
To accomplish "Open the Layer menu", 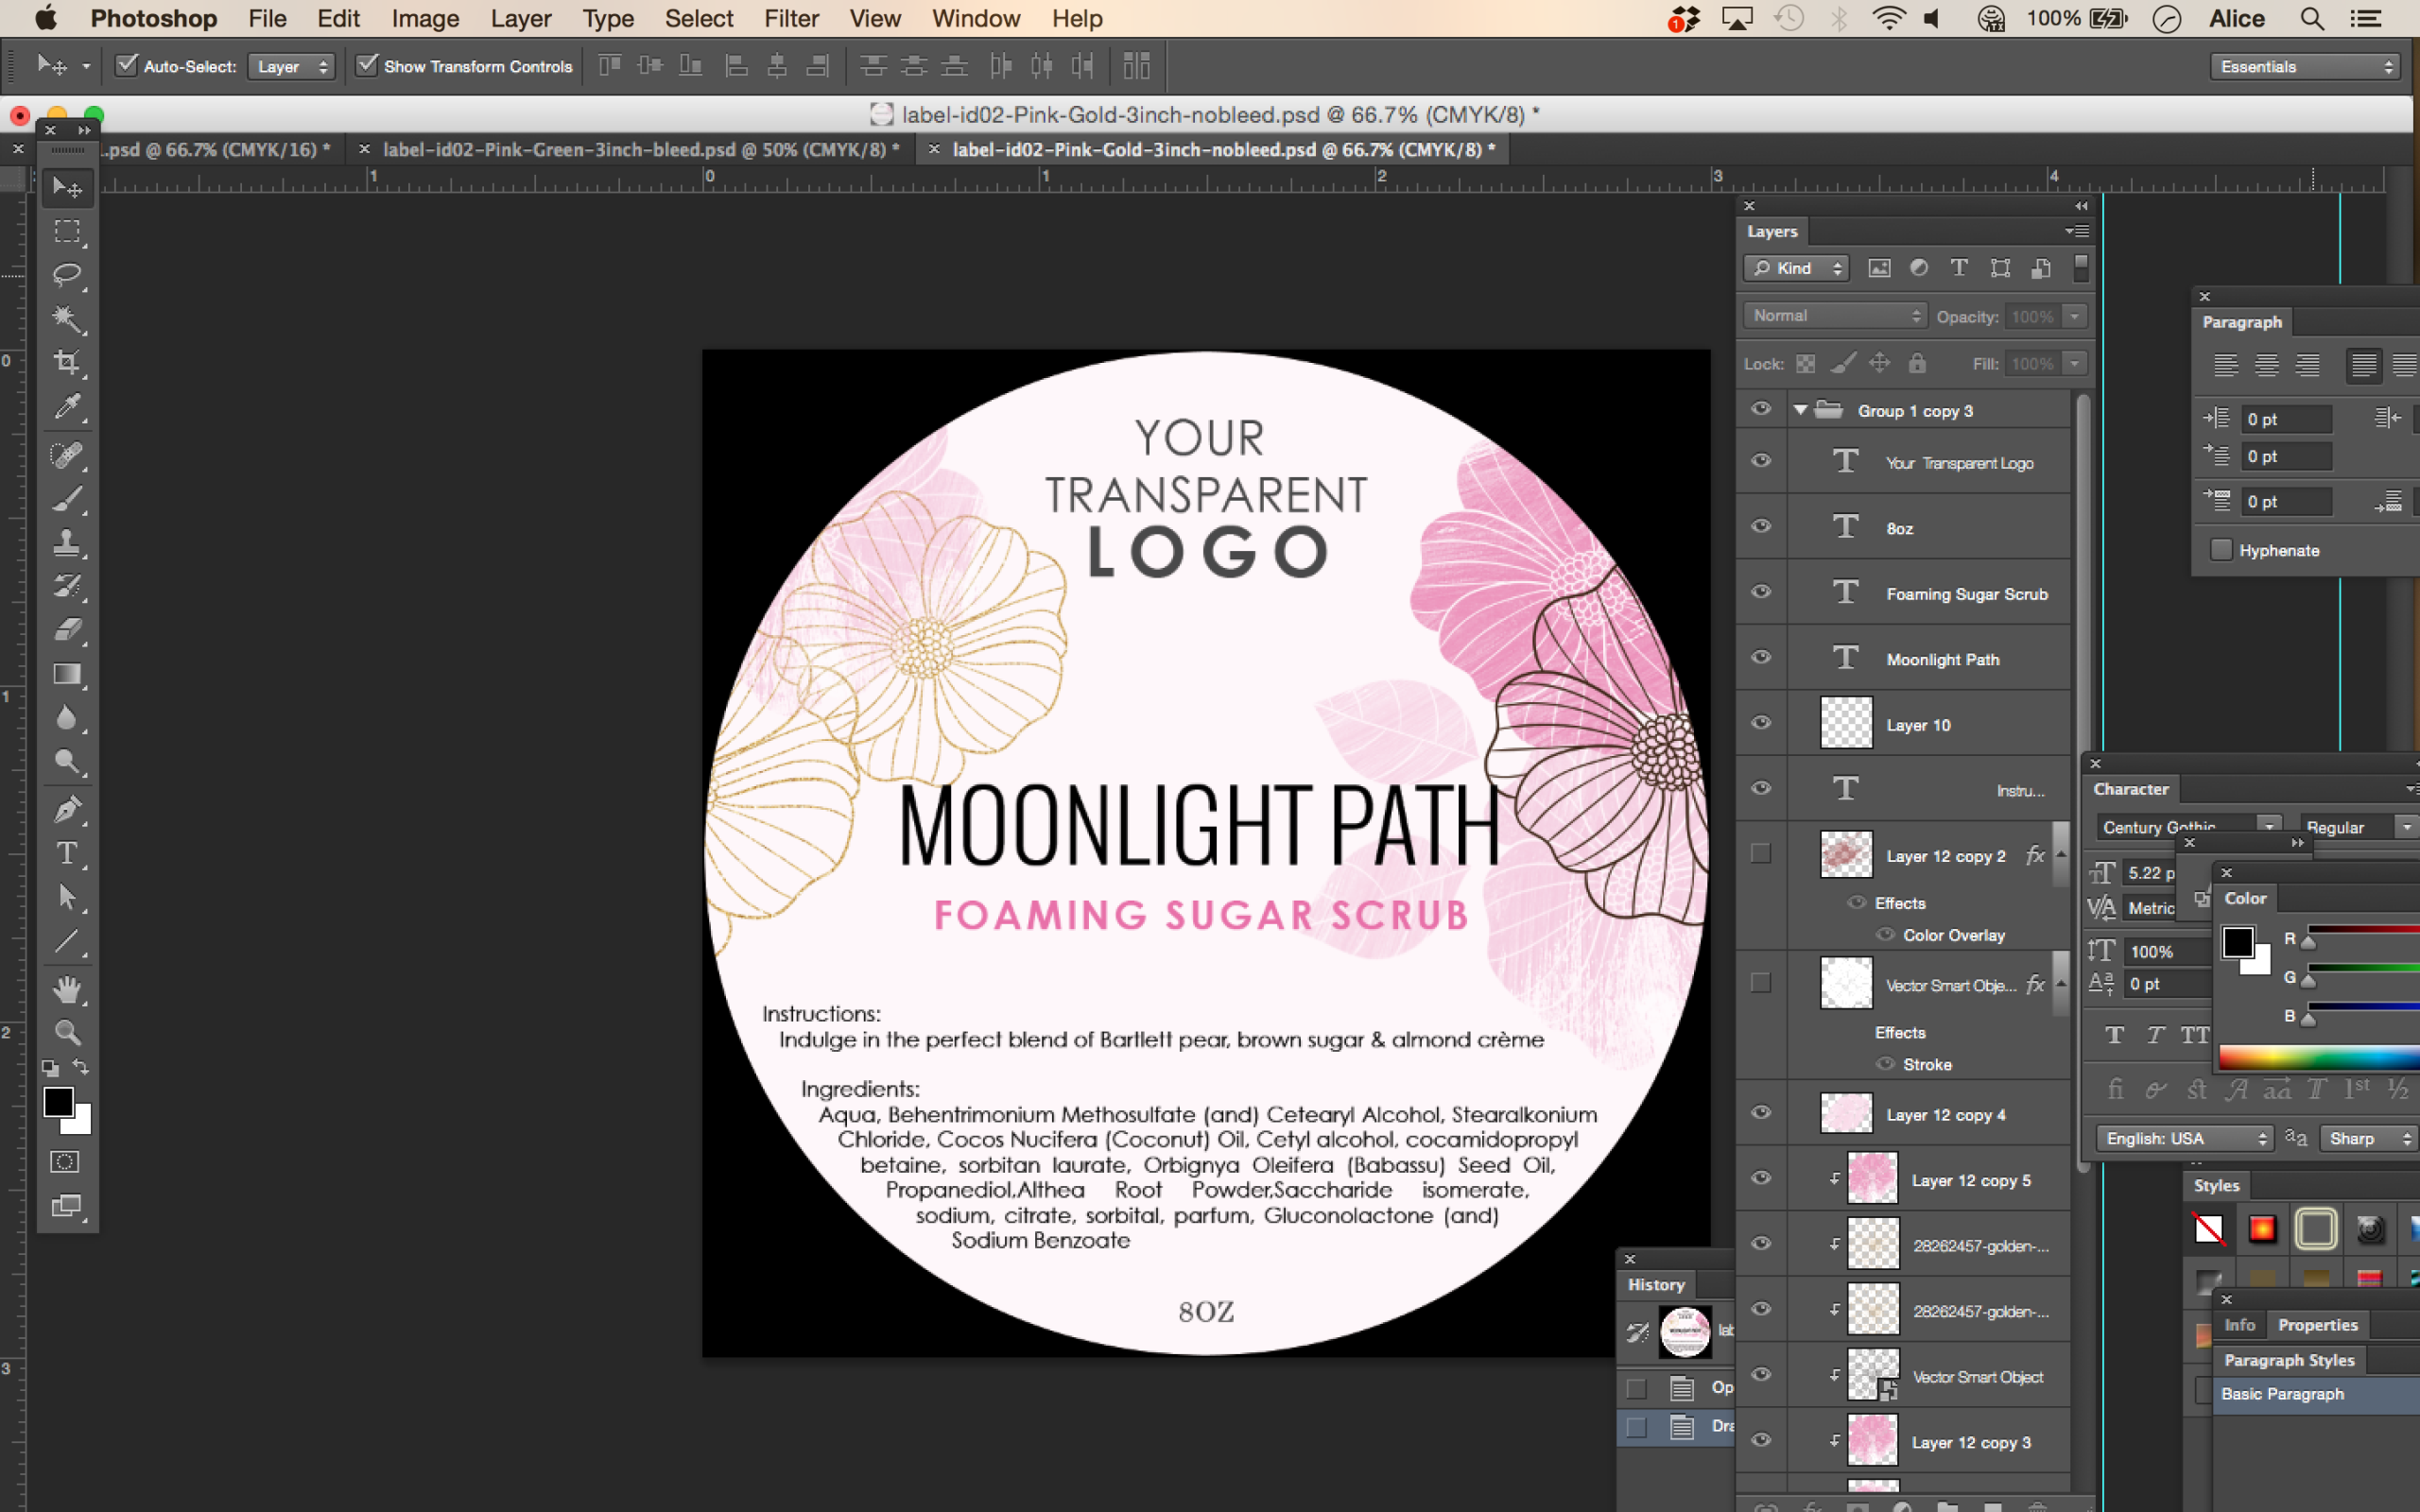I will [x=521, y=19].
